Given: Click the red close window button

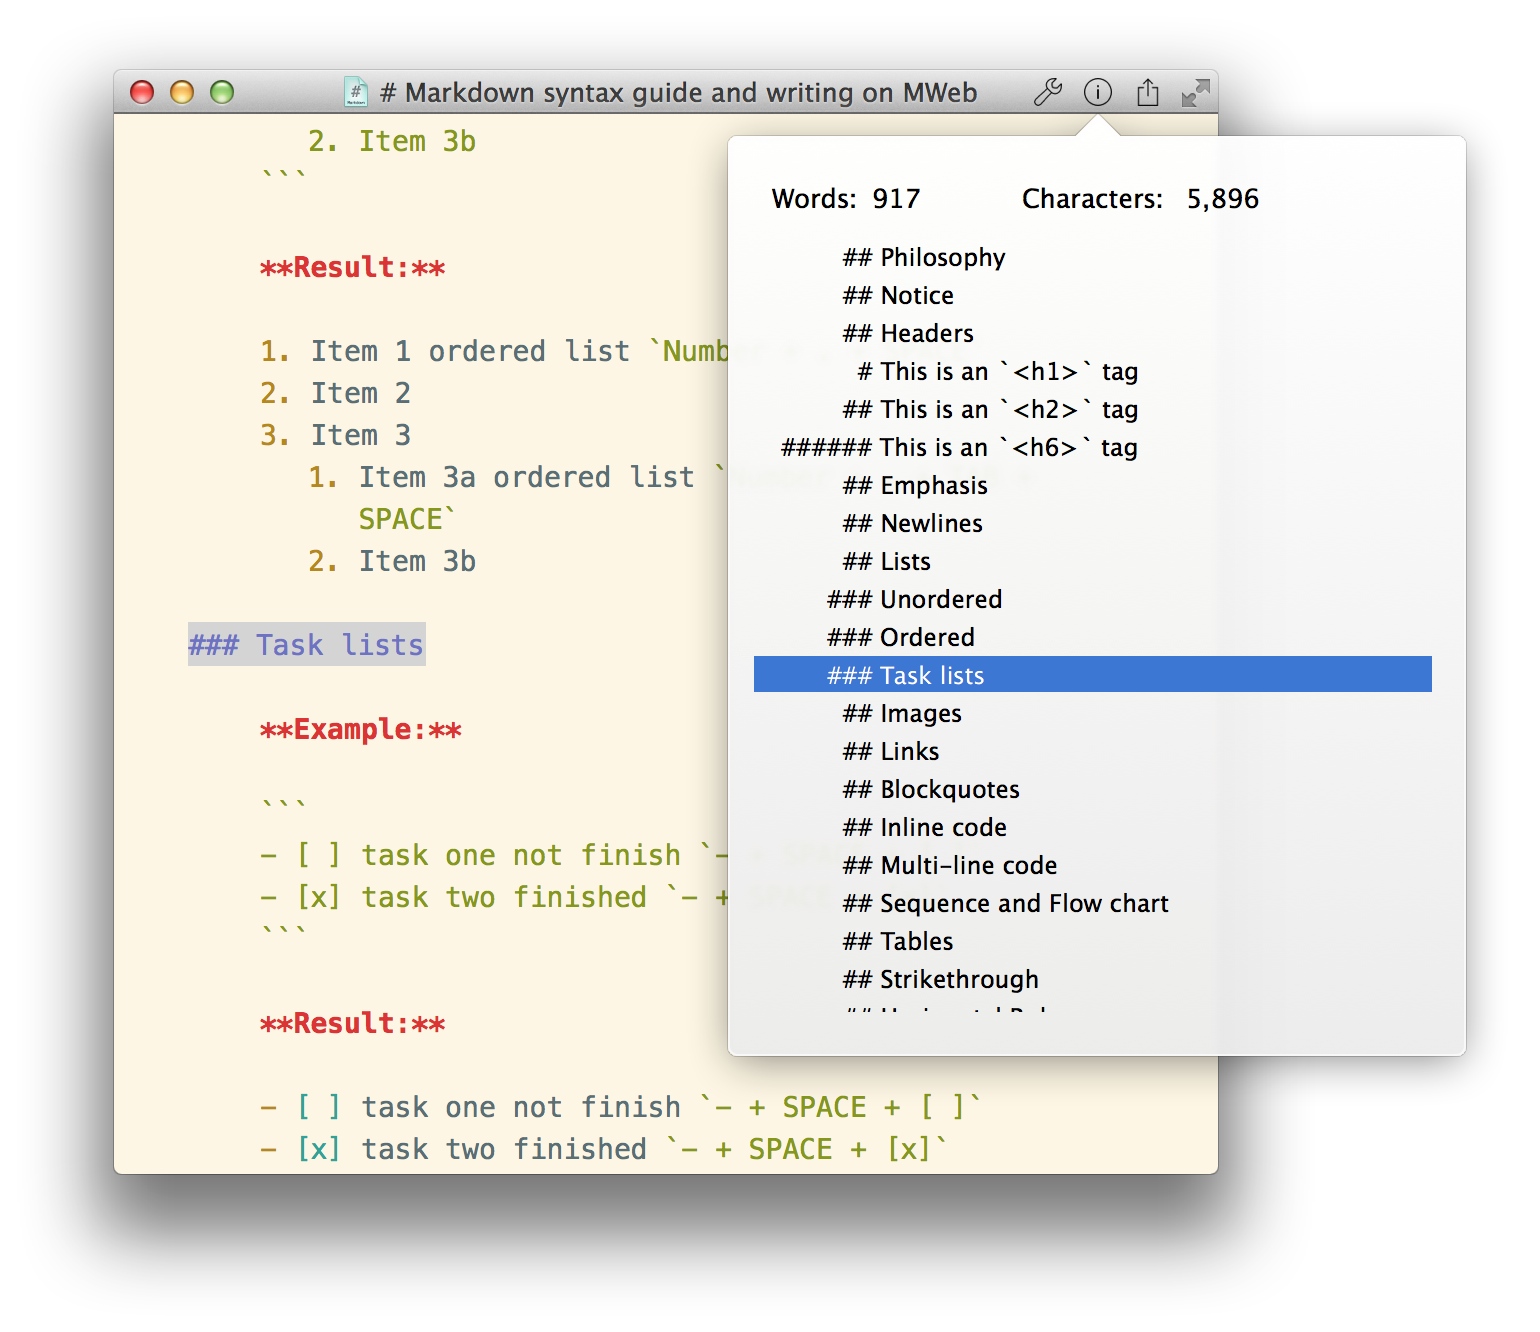Looking at the screenshot, I should click(x=142, y=92).
